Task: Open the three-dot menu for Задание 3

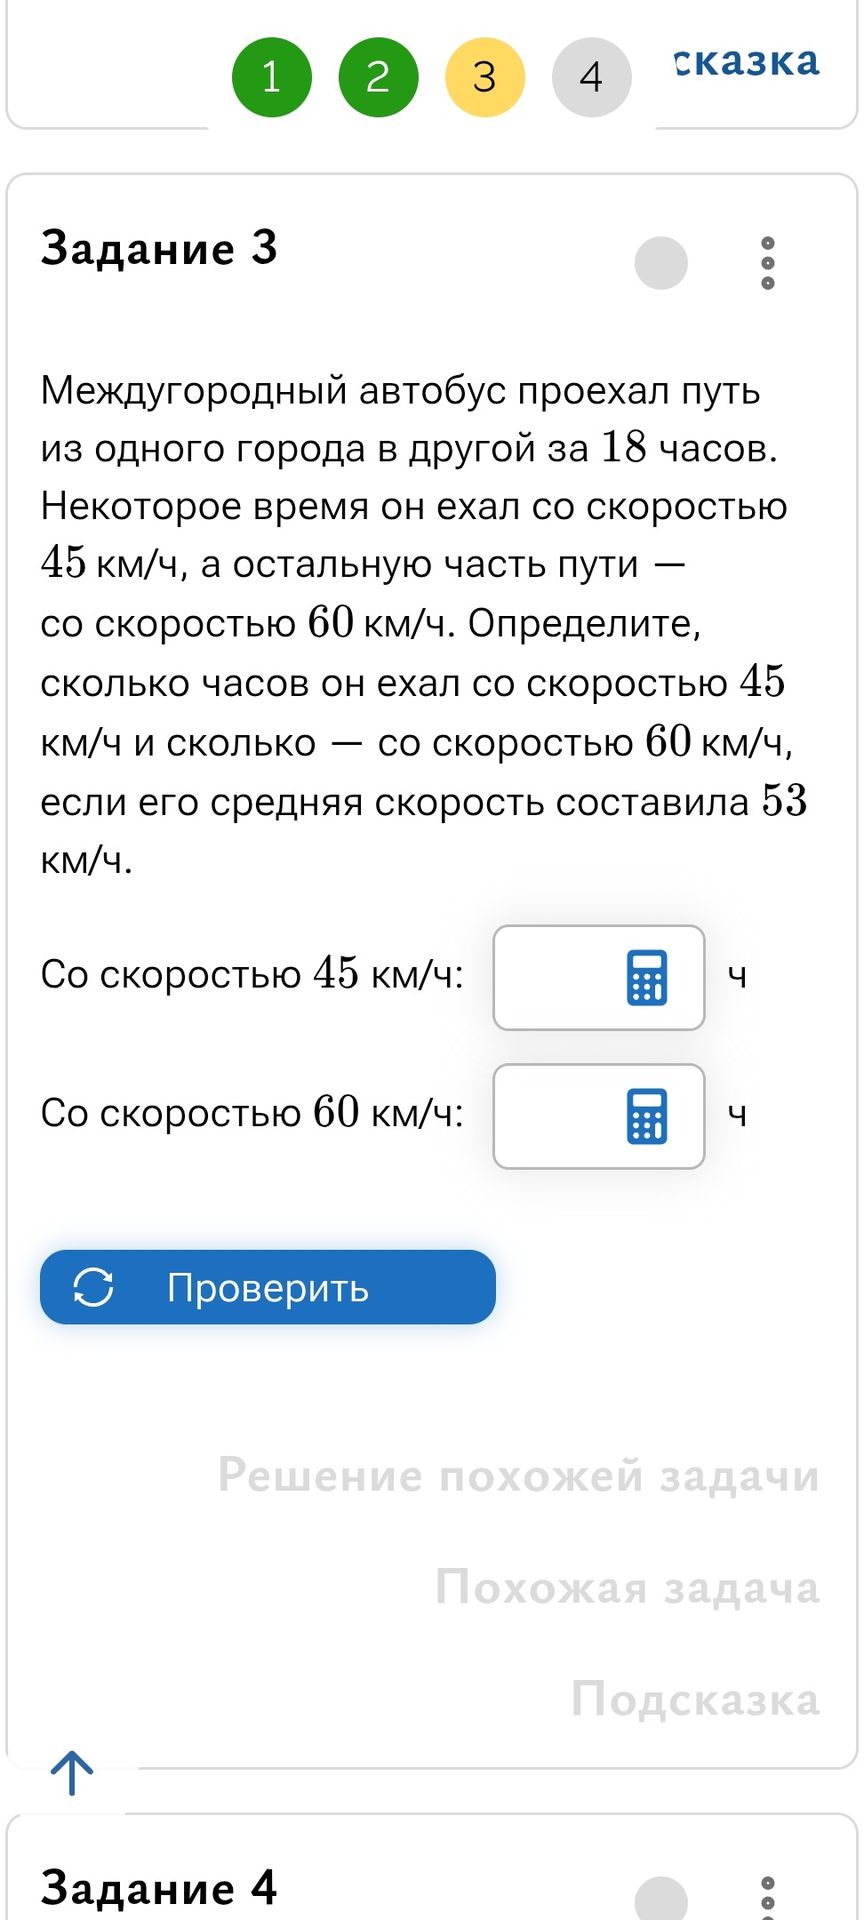Action: (767, 263)
